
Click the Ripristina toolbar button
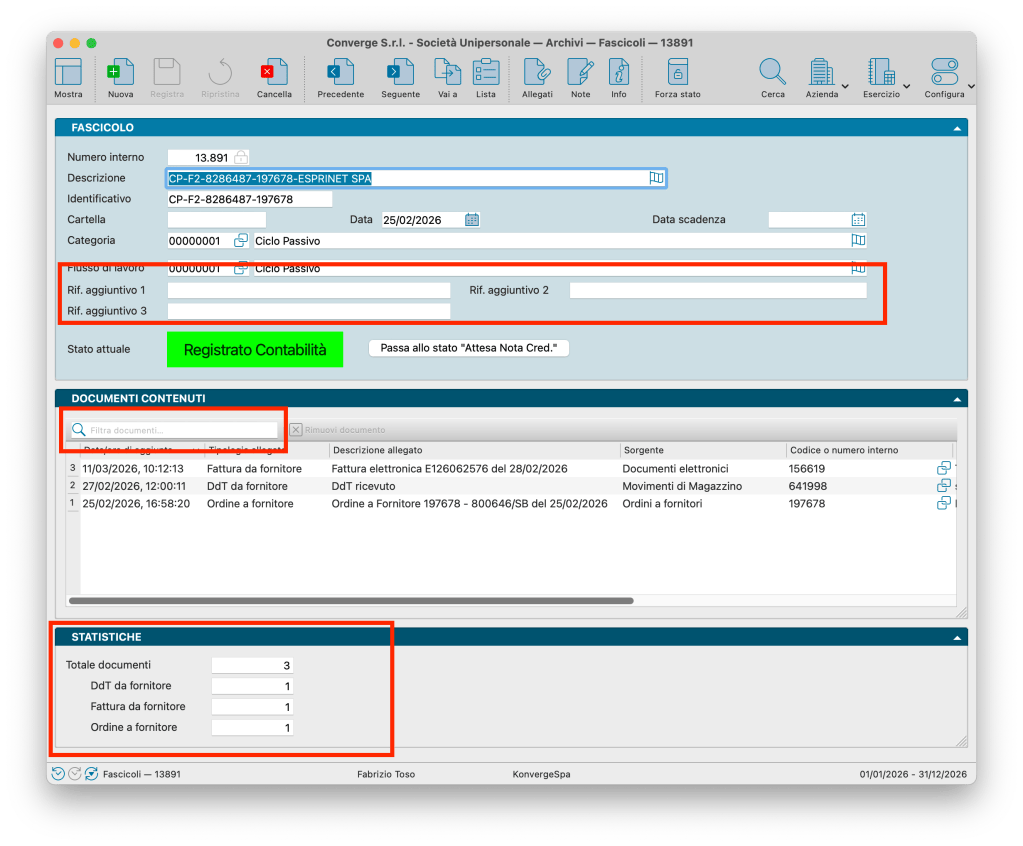[x=220, y=77]
